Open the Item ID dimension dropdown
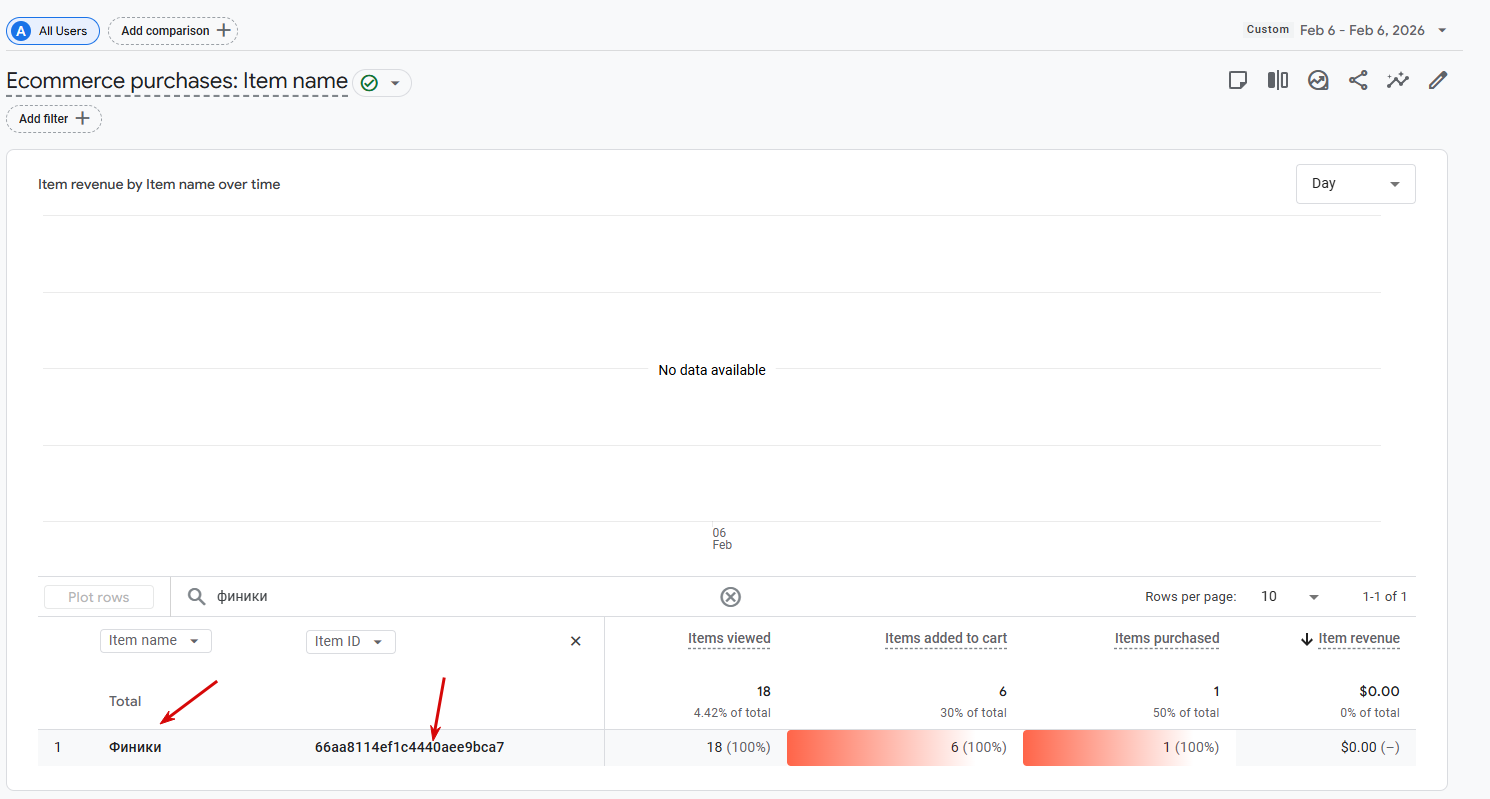The width and height of the screenshot is (1490, 799). (350, 642)
